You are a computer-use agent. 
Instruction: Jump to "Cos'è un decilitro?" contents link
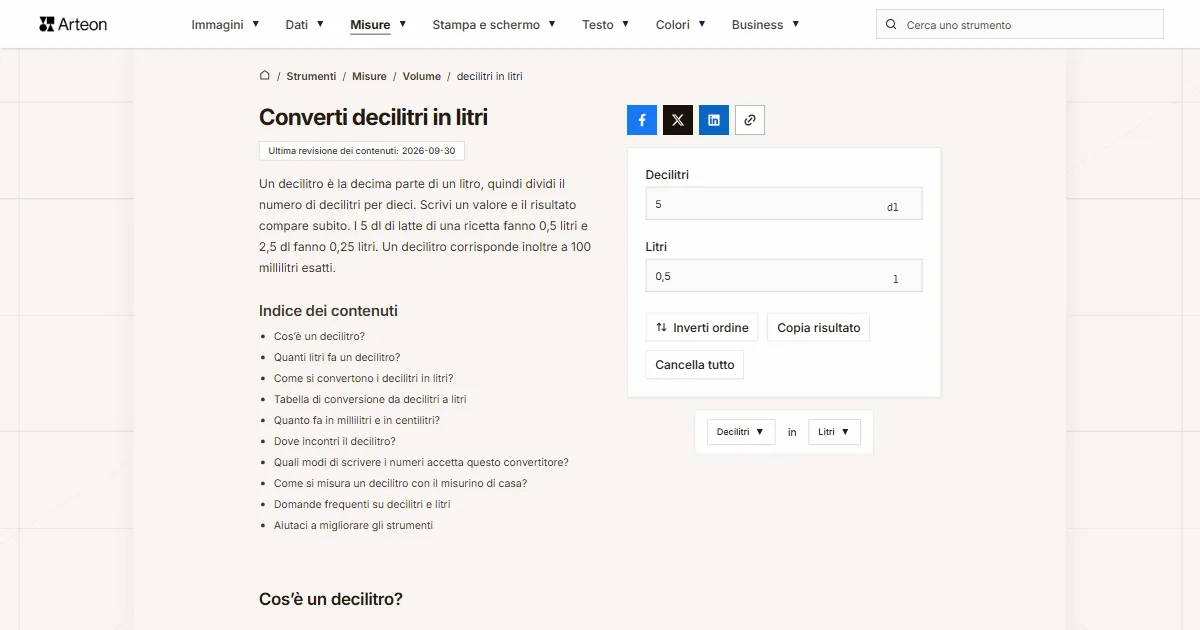[x=319, y=336]
